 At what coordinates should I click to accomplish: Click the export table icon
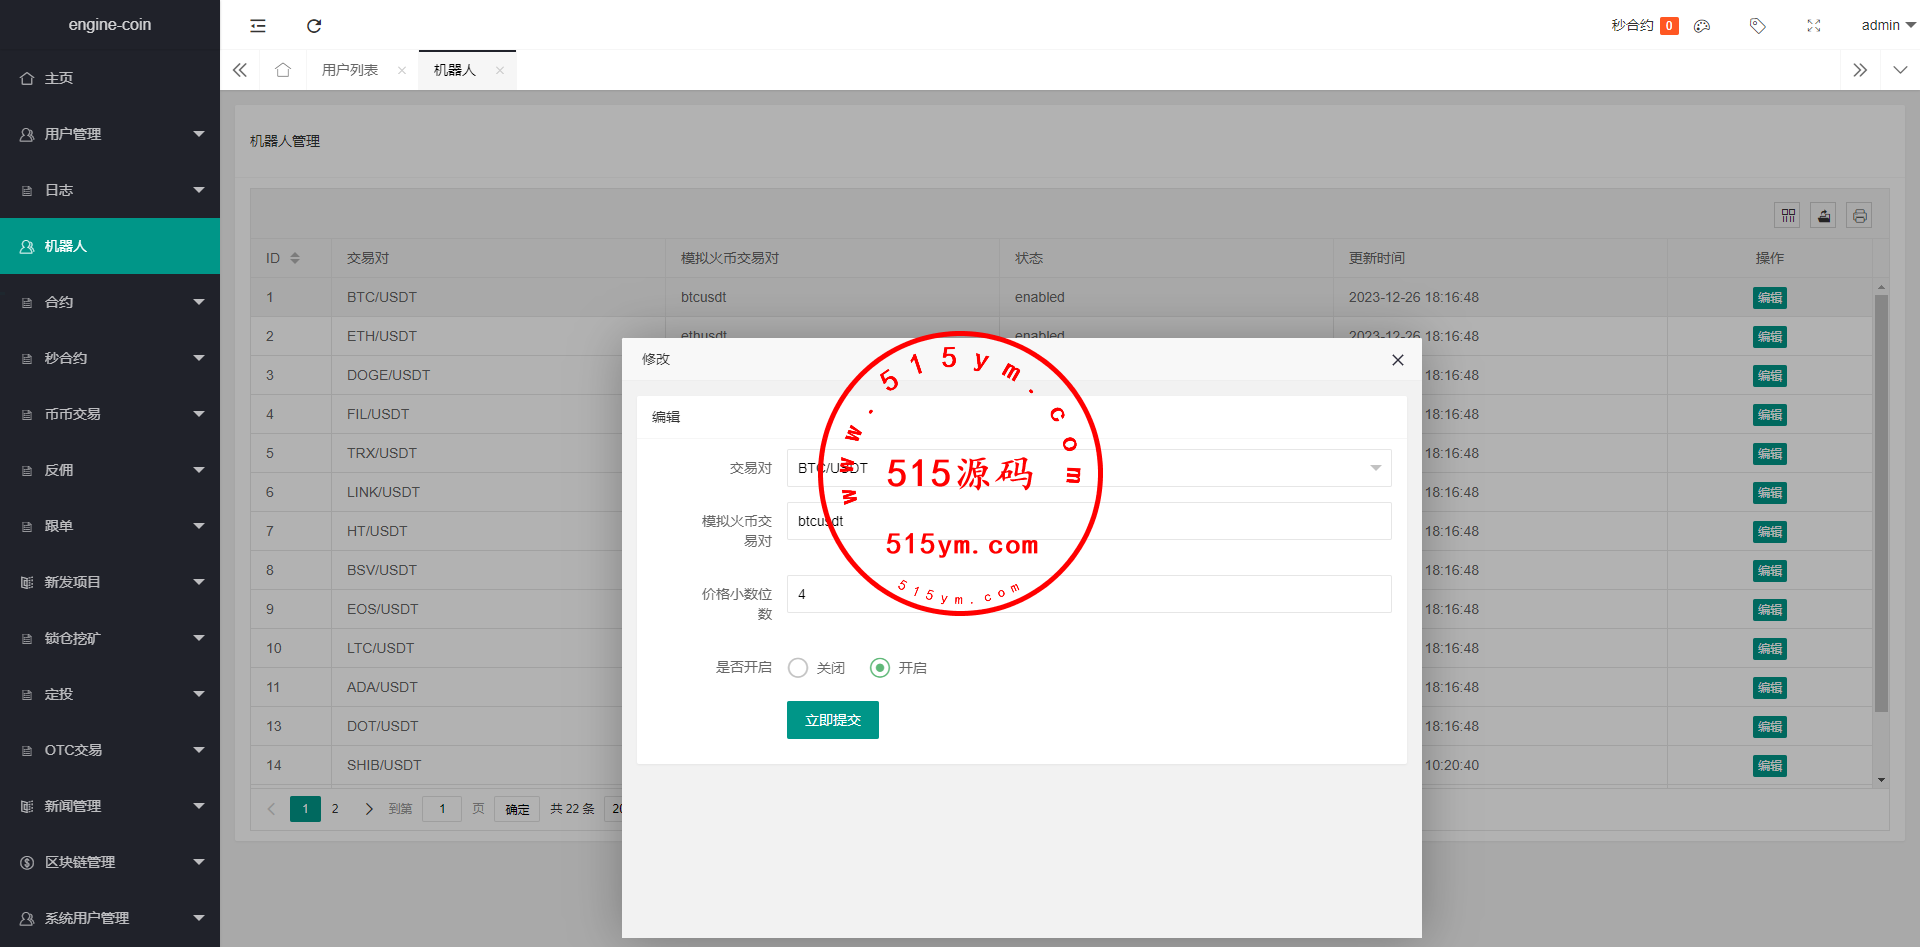(1824, 215)
